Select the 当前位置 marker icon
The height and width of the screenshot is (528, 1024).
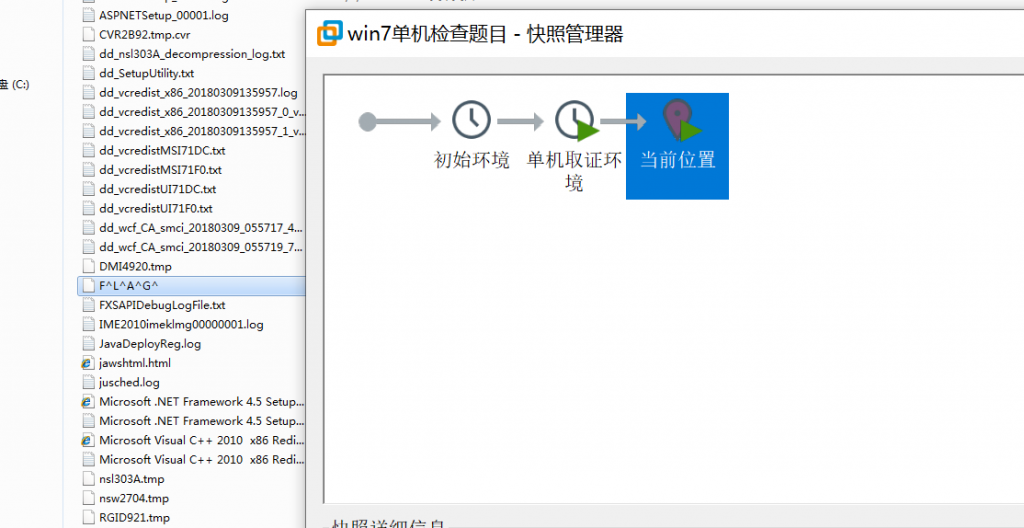tap(679, 120)
